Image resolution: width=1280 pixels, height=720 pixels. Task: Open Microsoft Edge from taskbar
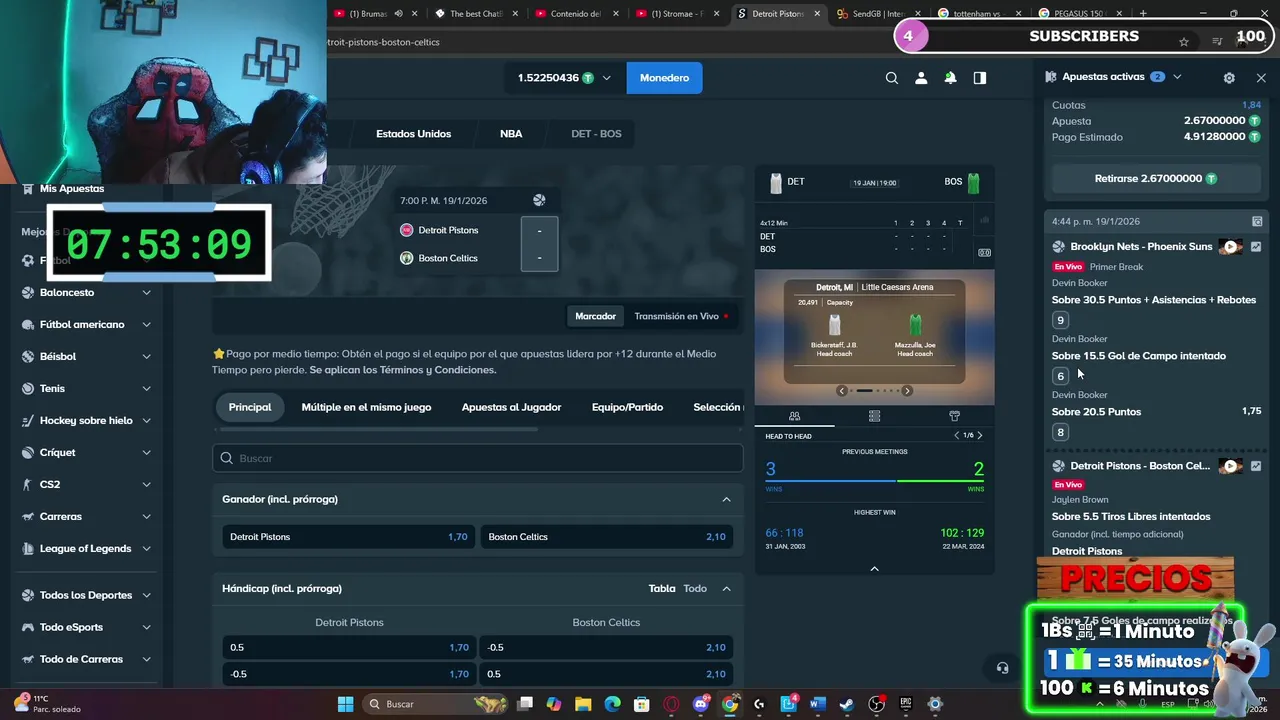point(612,704)
